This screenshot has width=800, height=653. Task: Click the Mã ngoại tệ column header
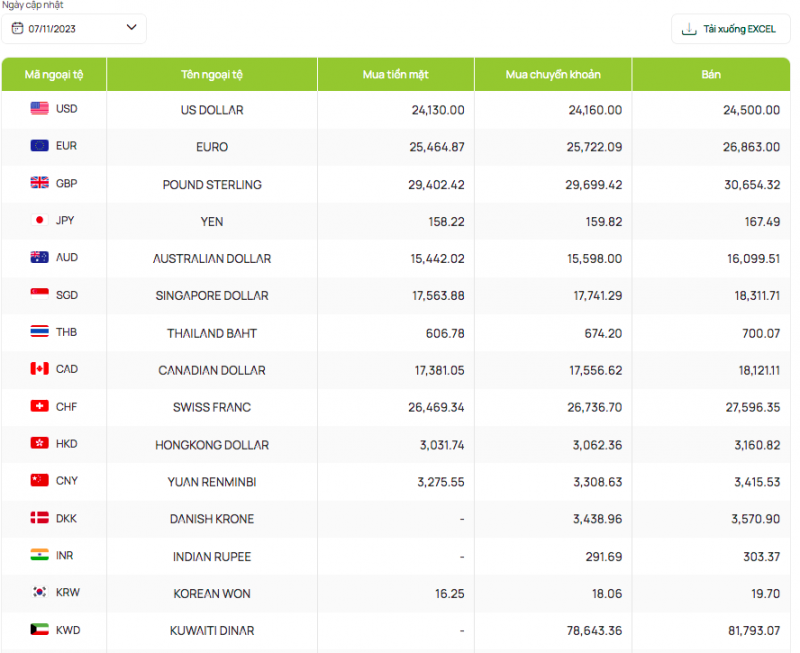(54, 75)
